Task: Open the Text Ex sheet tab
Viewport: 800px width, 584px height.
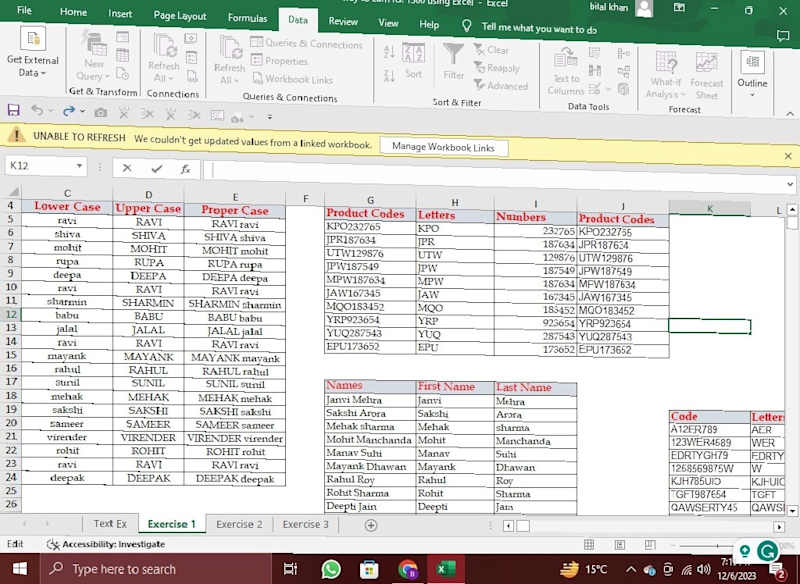Action: [110, 524]
